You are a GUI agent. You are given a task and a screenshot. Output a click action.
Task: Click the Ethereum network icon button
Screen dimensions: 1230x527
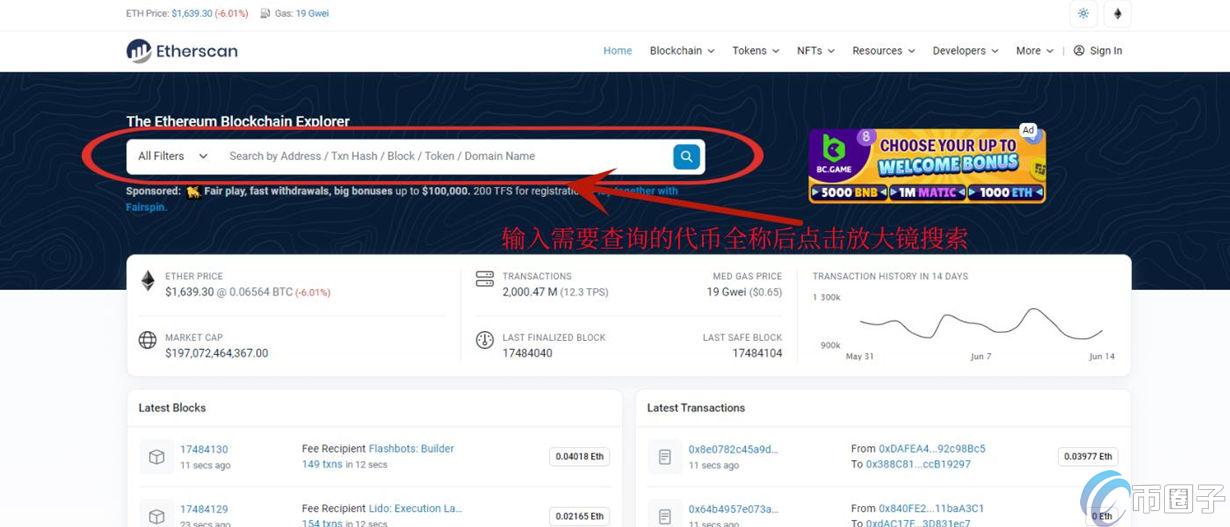[1117, 14]
